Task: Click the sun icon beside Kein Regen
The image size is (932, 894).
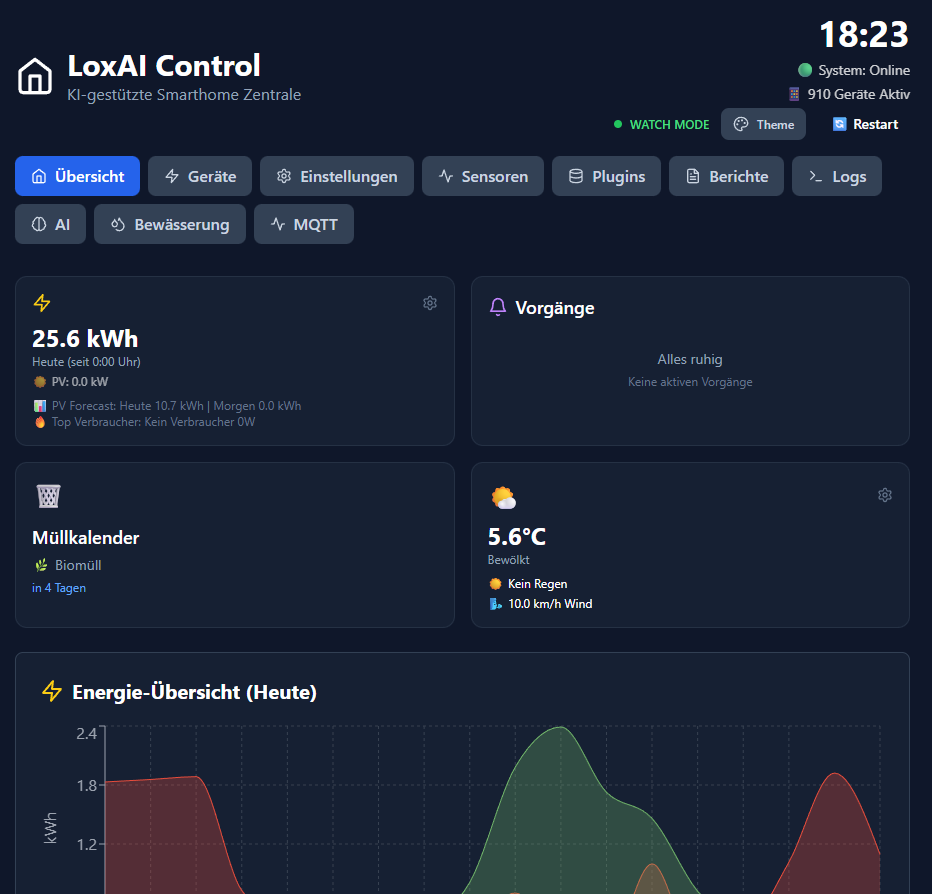Action: (x=495, y=584)
